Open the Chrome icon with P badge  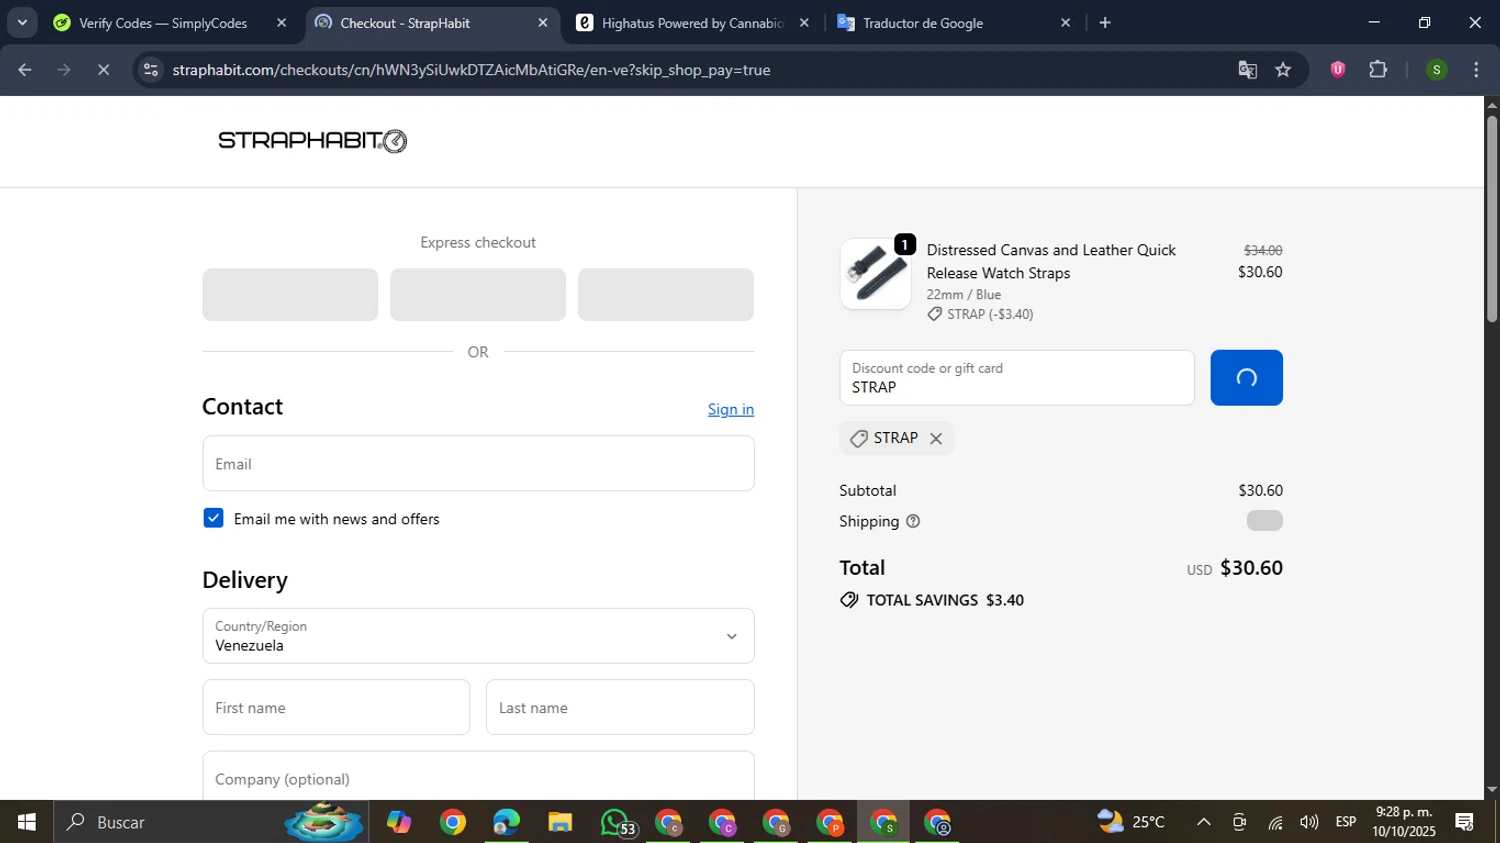pyautogui.click(x=830, y=822)
